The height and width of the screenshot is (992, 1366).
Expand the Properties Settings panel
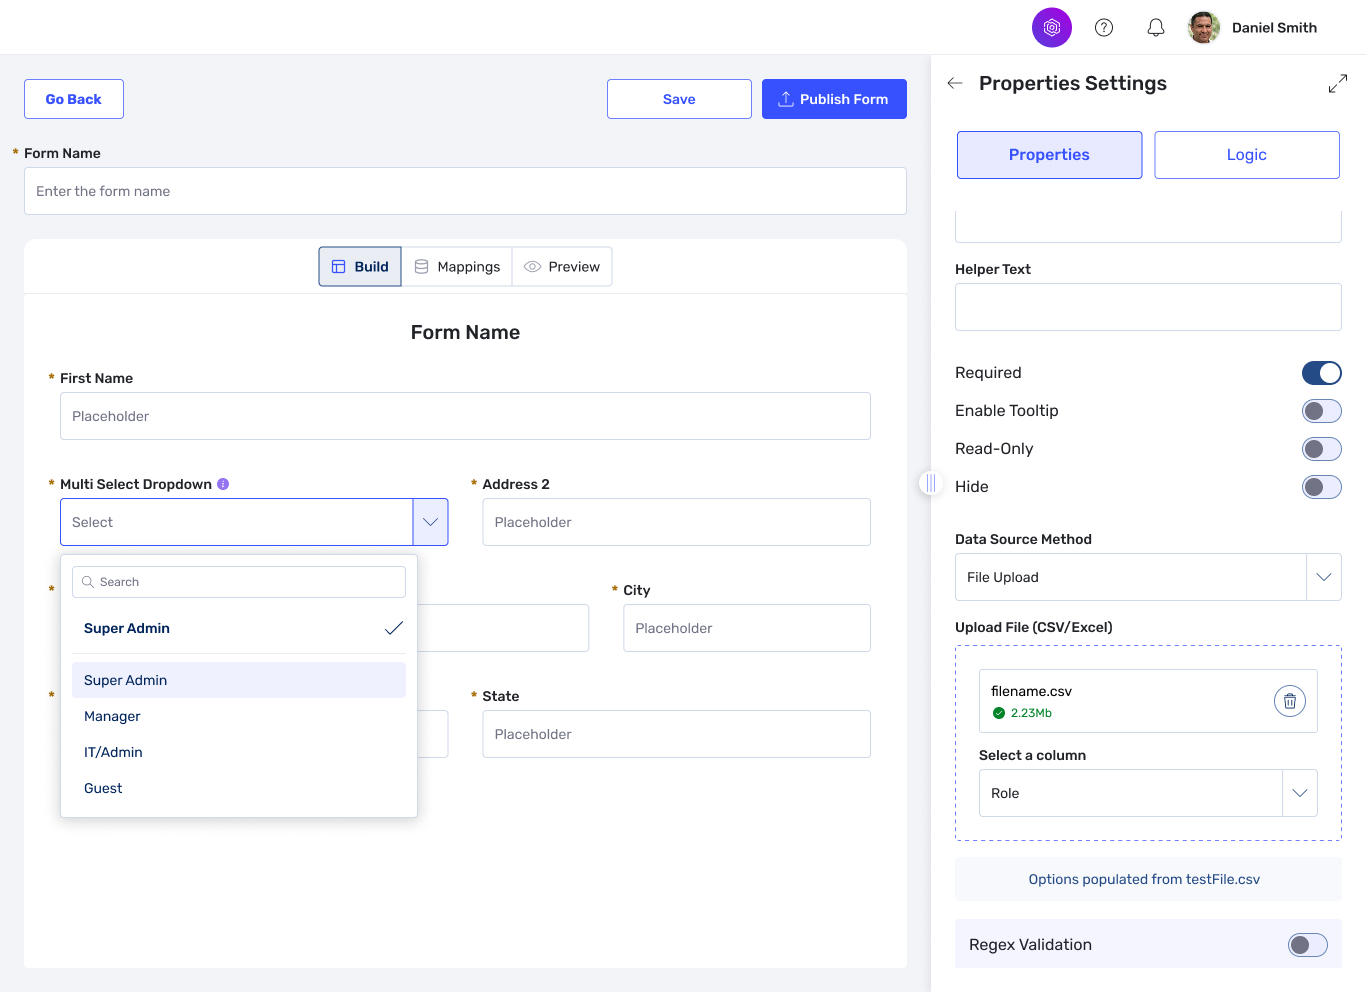pos(1337,84)
